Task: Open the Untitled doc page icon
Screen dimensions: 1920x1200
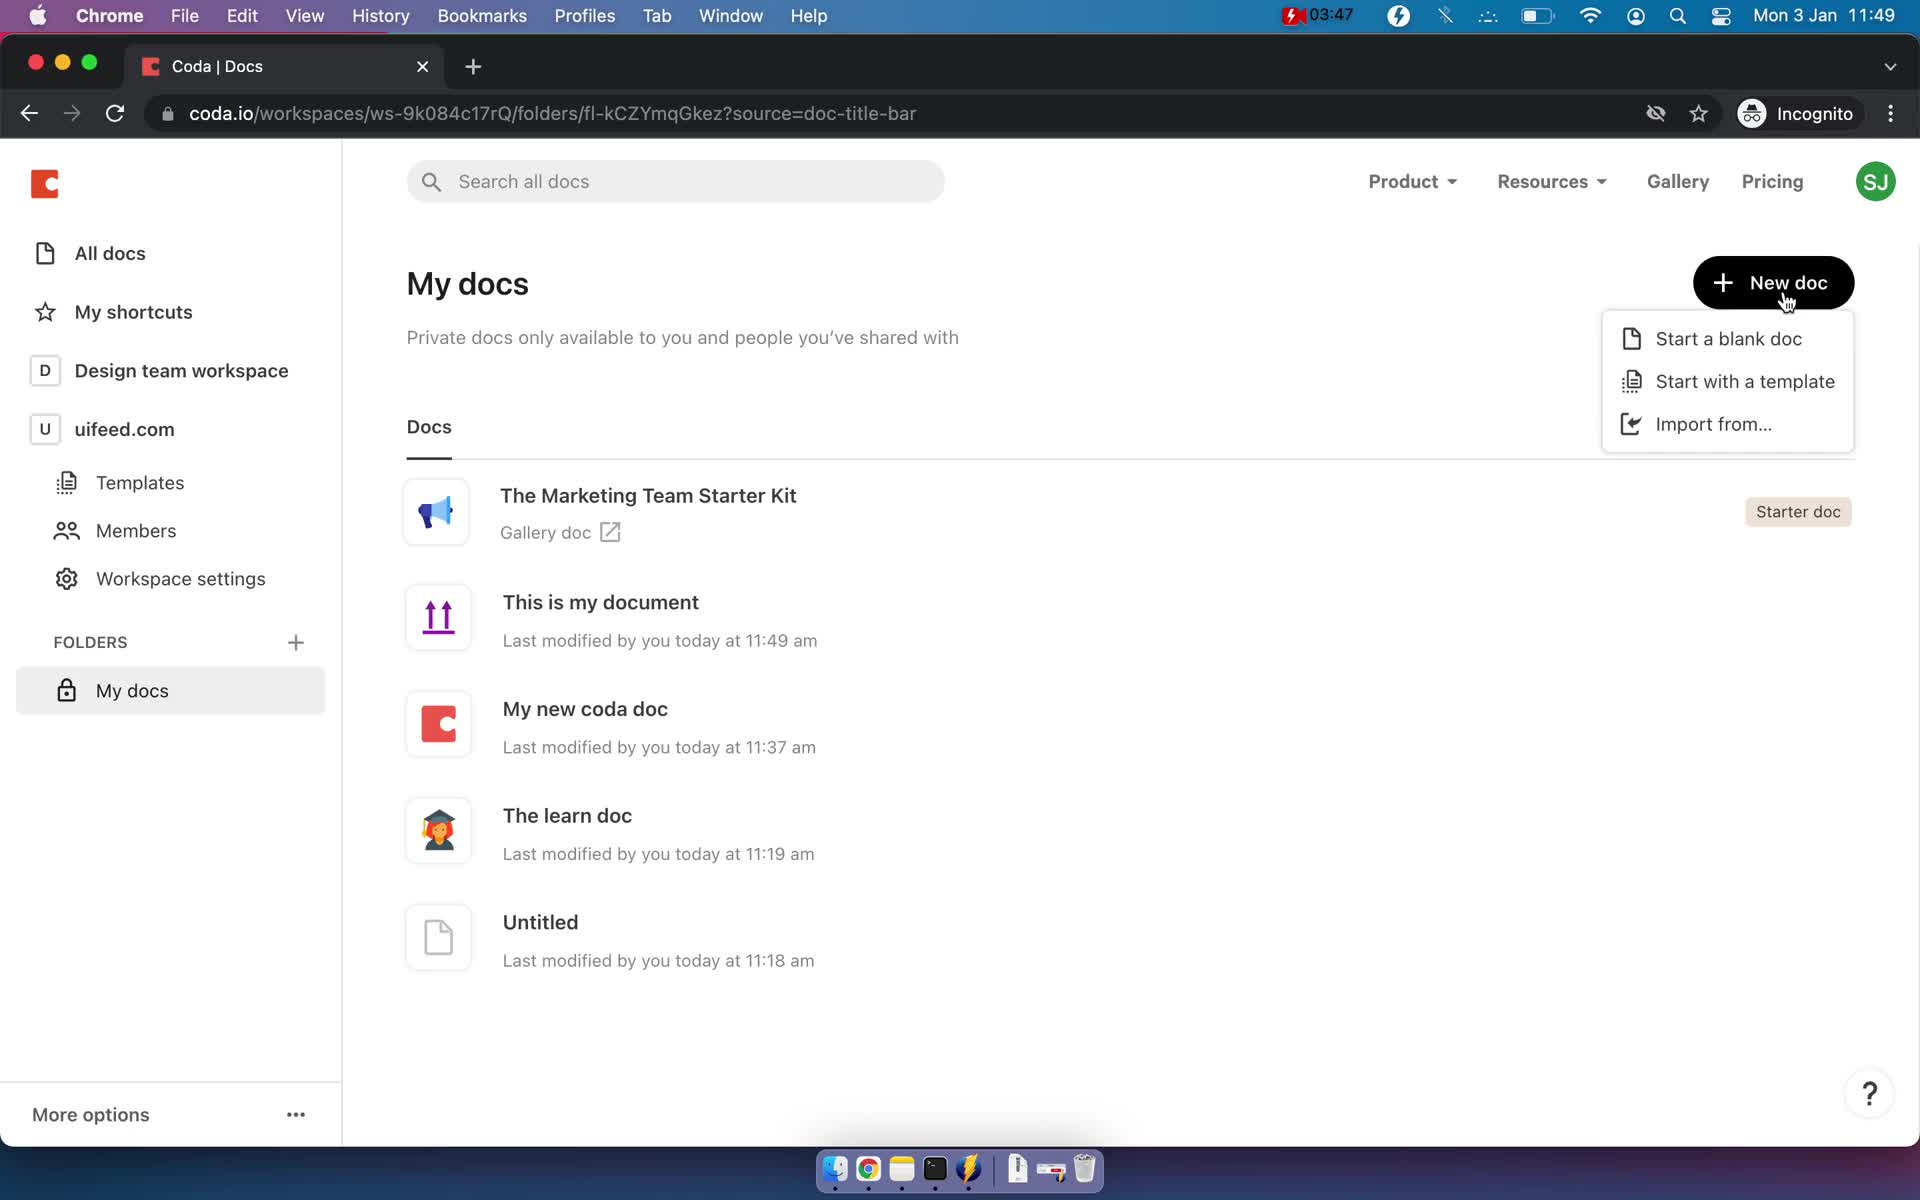Action: coord(438,938)
